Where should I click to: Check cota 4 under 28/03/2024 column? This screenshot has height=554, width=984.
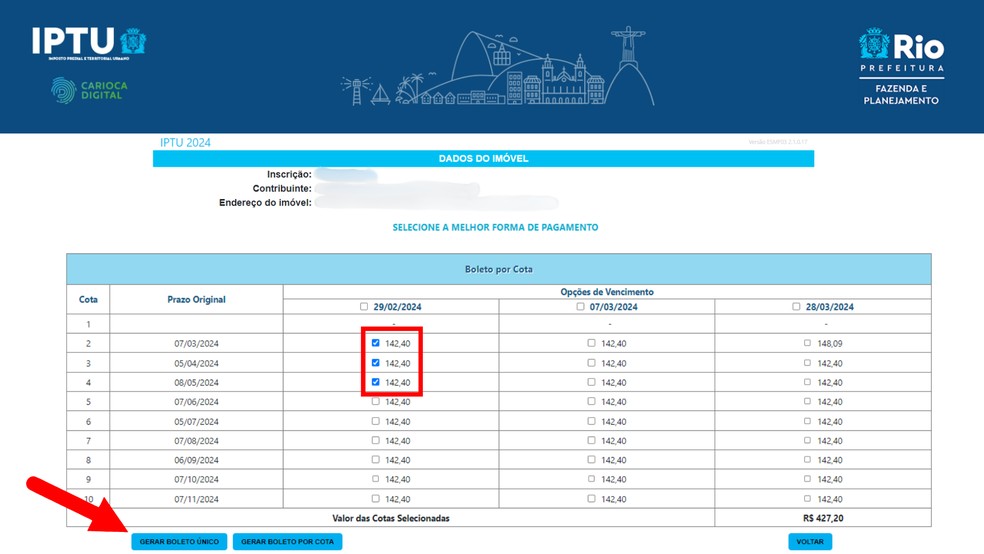click(x=807, y=382)
